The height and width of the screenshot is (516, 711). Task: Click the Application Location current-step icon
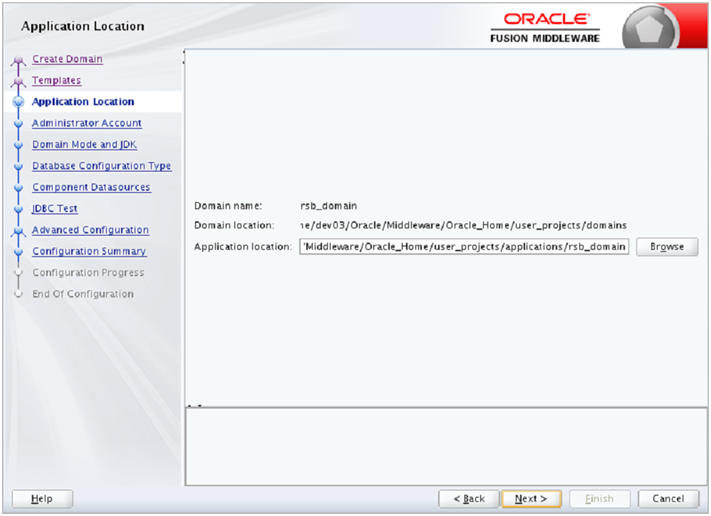point(18,102)
